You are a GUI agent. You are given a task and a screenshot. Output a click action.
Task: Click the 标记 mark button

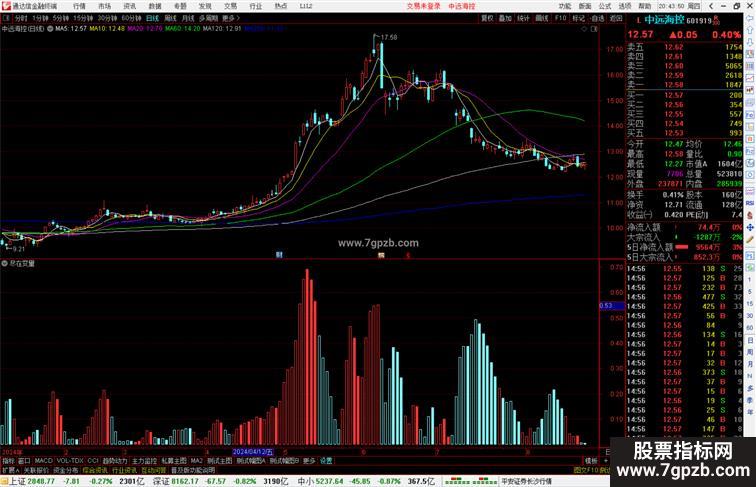click(x=578, y=18)
